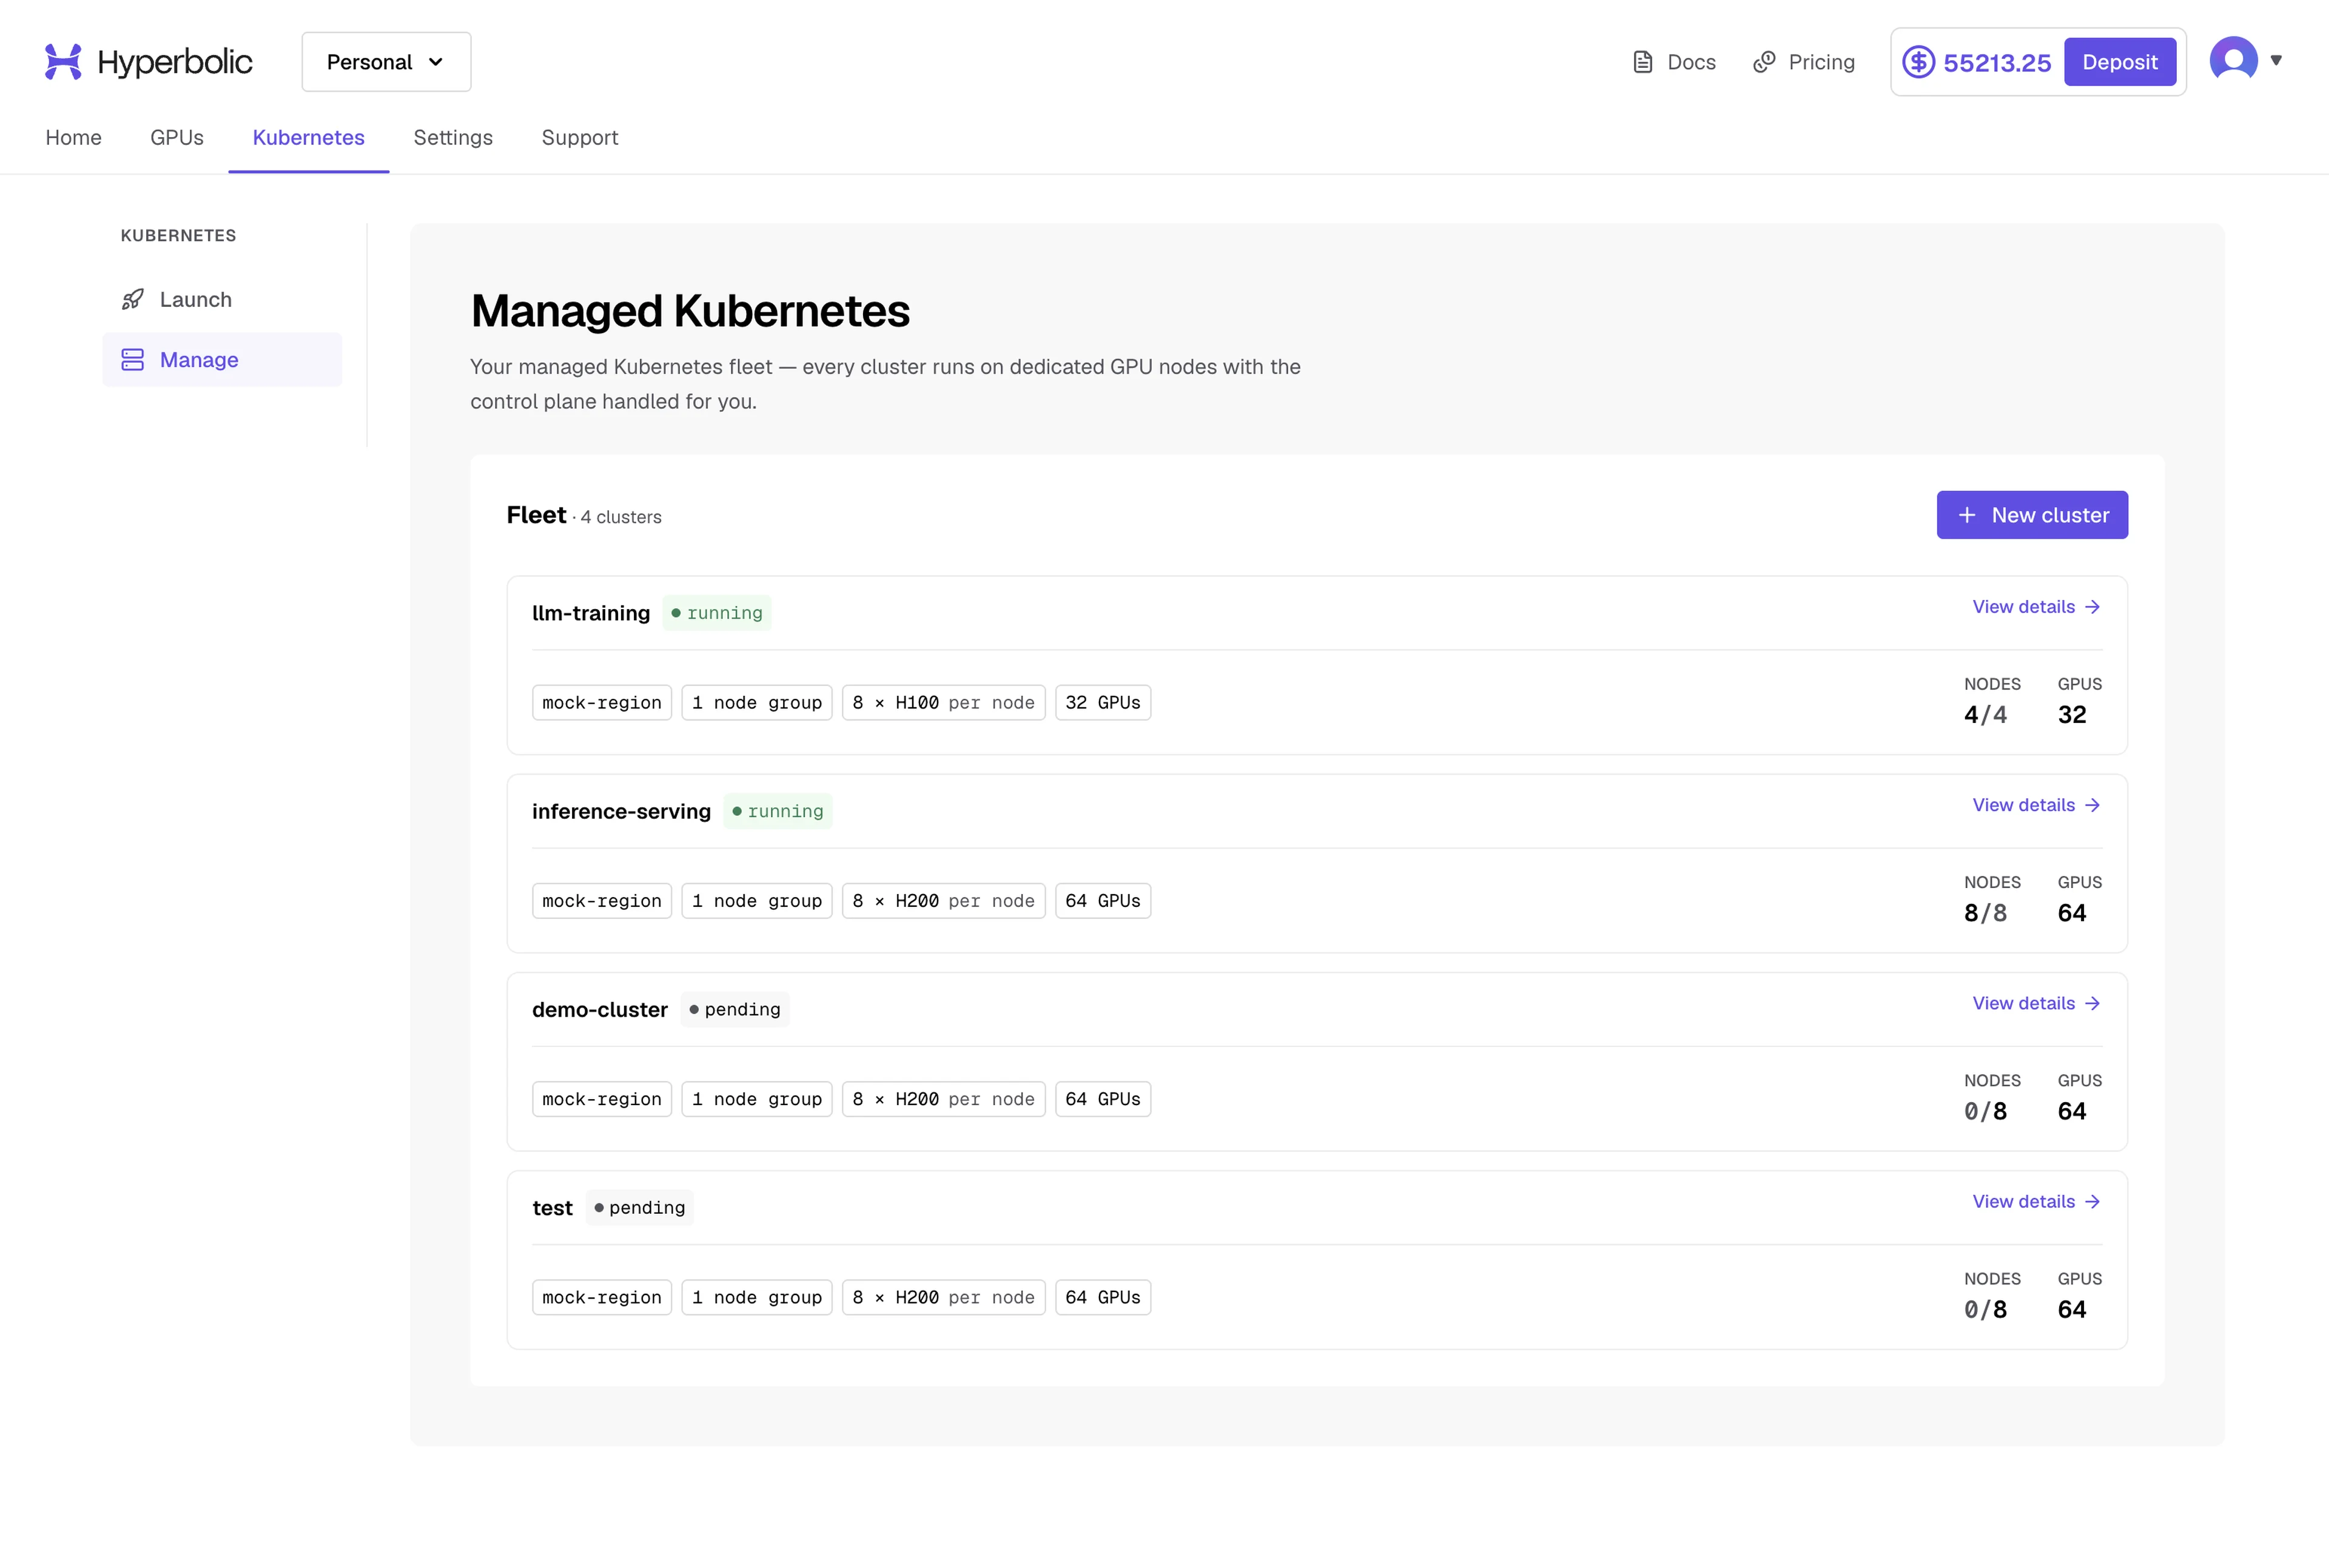
Task: Open the Pricing link
Action: click(1804, 62)
